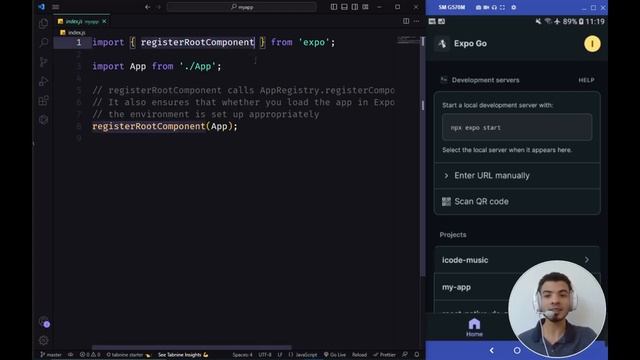Screen dimensions: 640x360
Task: Click the master branch in status bar
Action: click(51, 355)
